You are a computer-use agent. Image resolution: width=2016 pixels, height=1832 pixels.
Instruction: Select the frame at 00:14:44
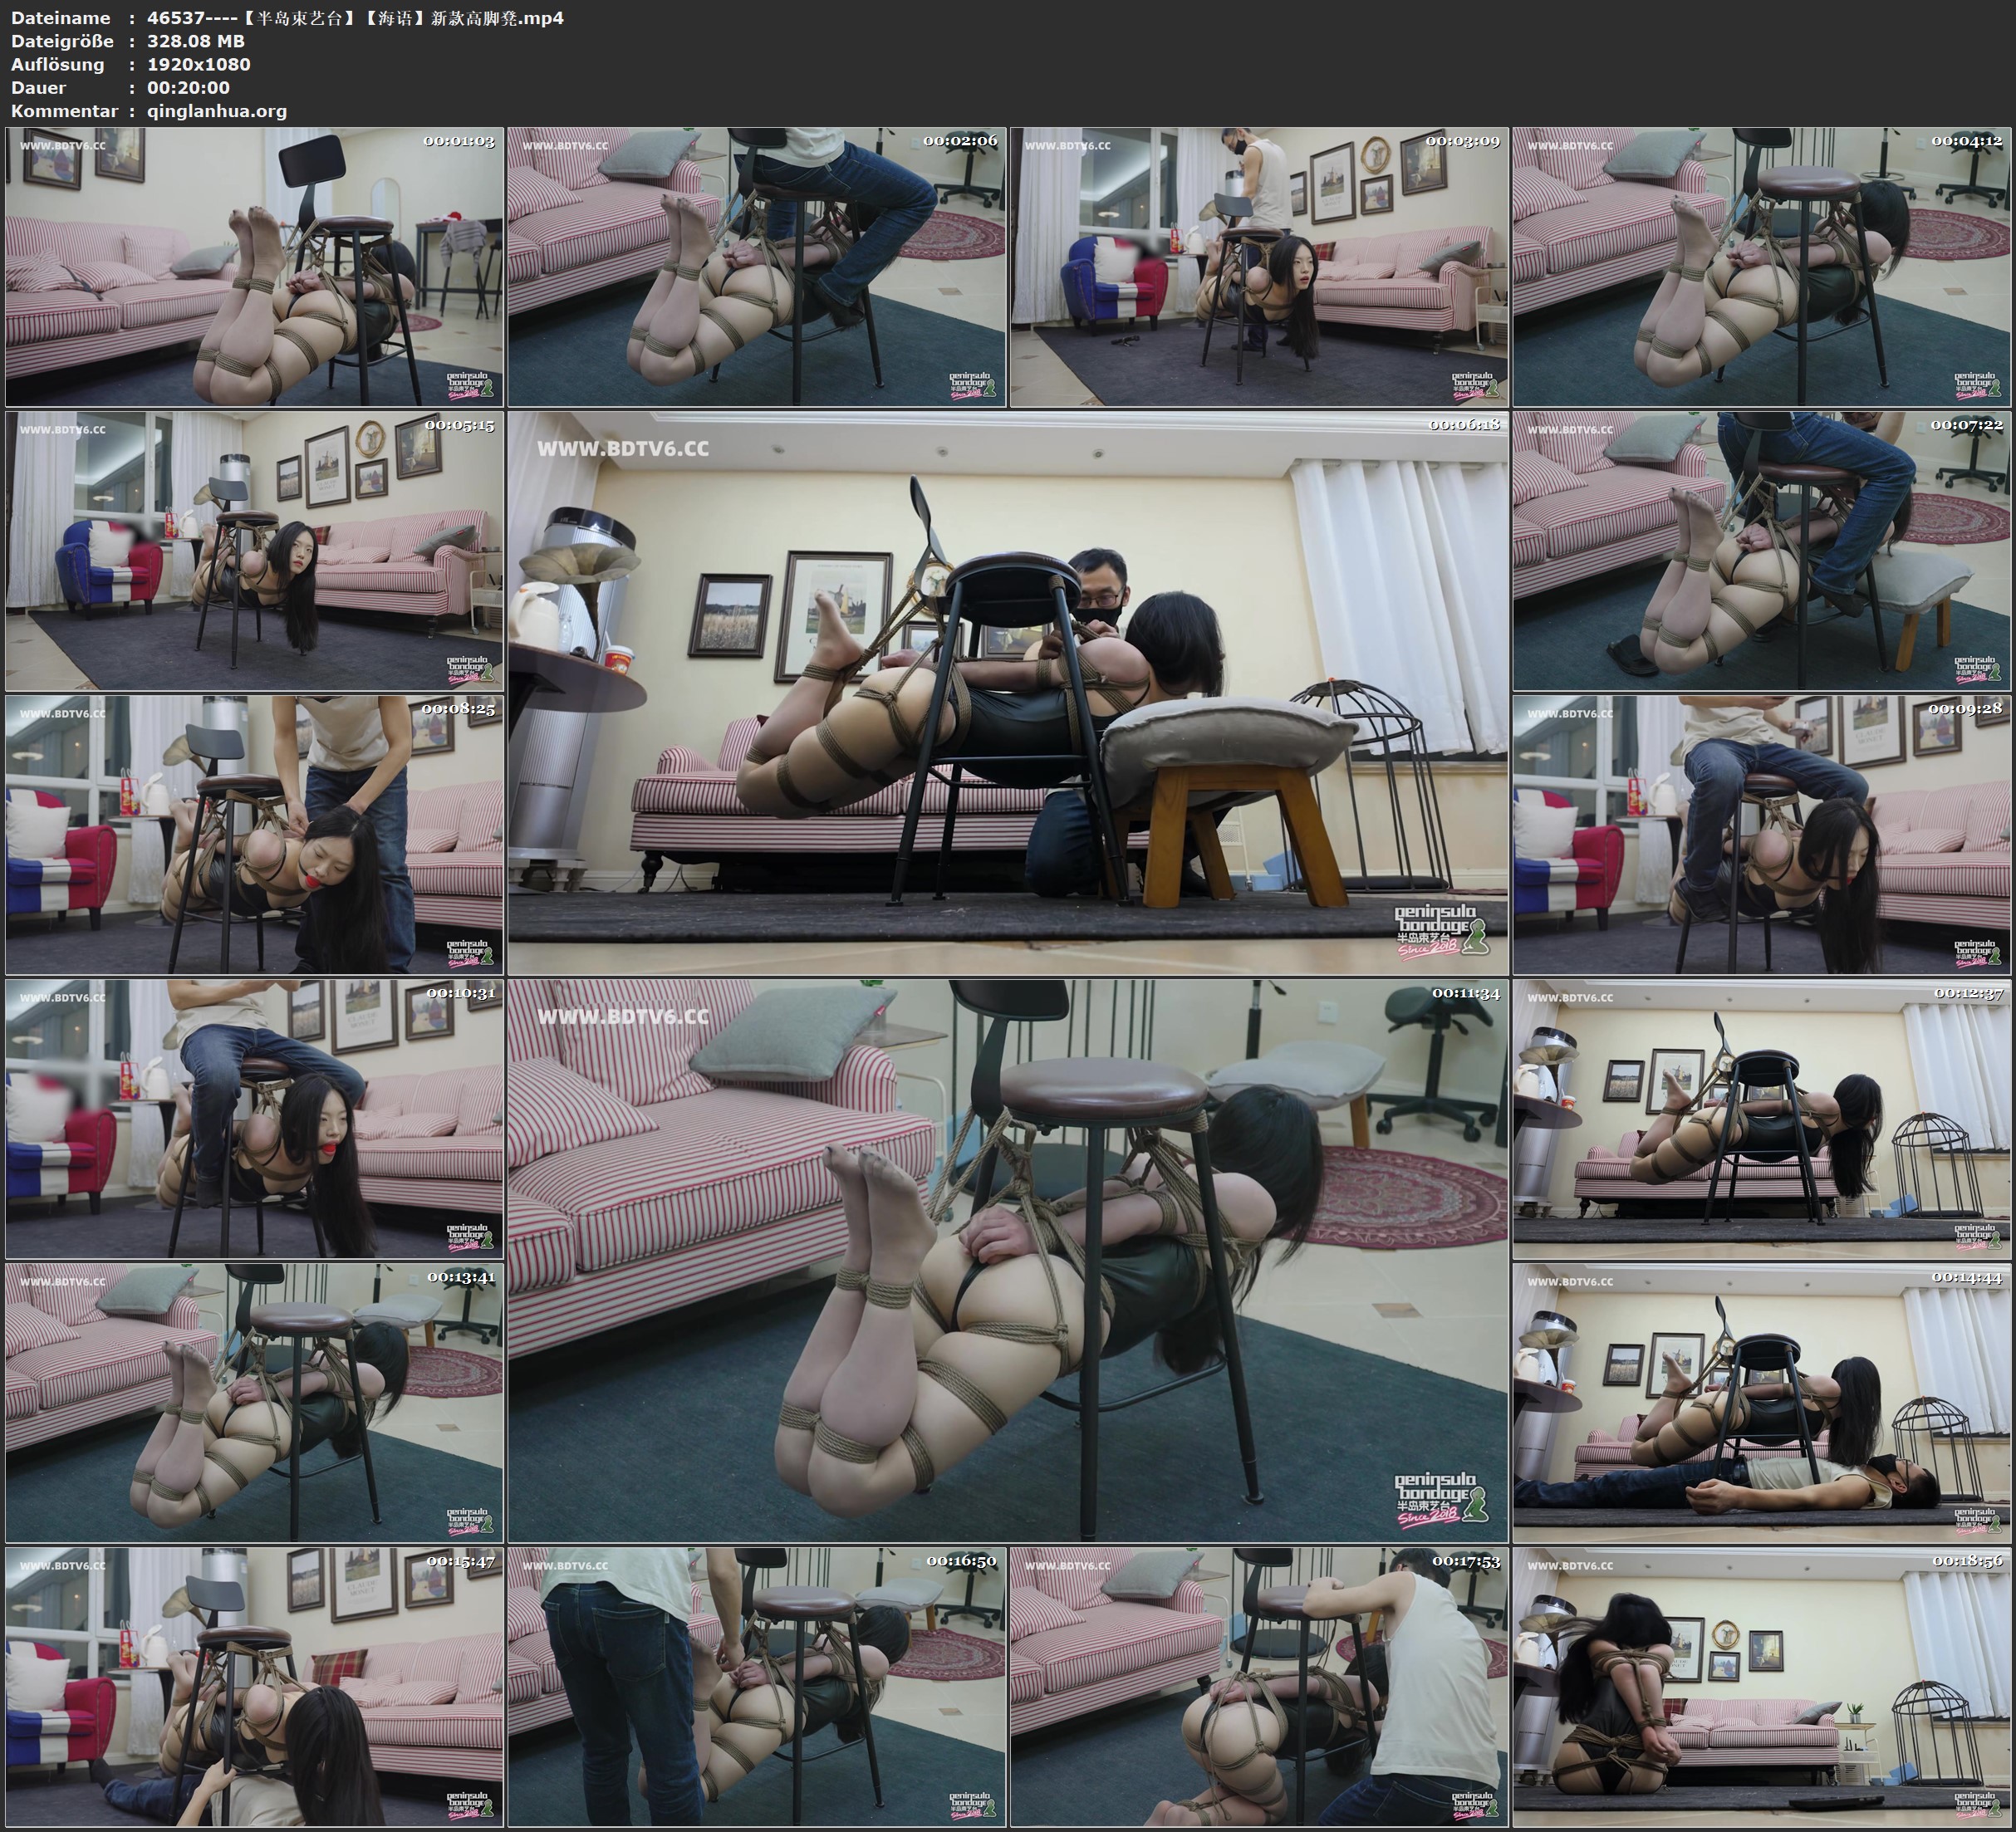pyautogui.click(x=1762, y=1402)
